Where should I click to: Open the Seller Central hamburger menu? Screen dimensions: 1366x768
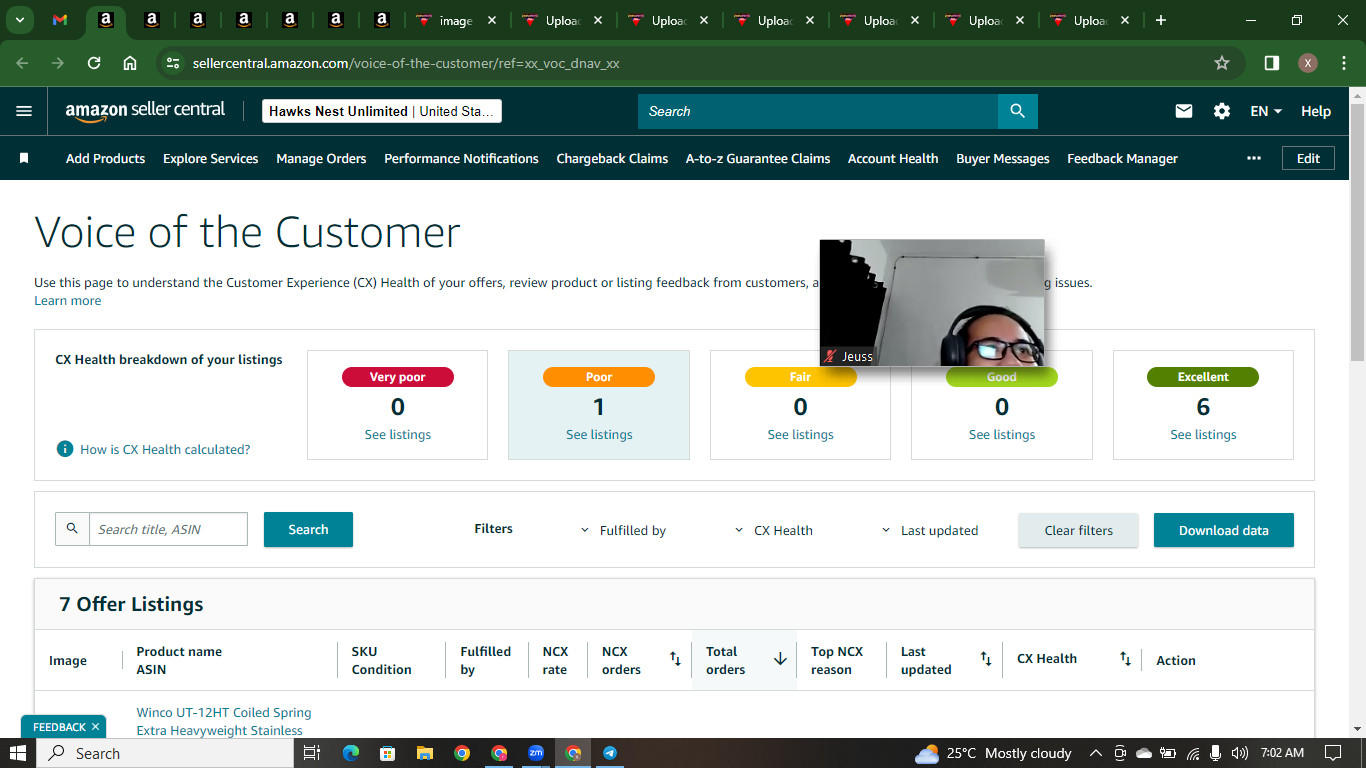[x=24, y=111]
